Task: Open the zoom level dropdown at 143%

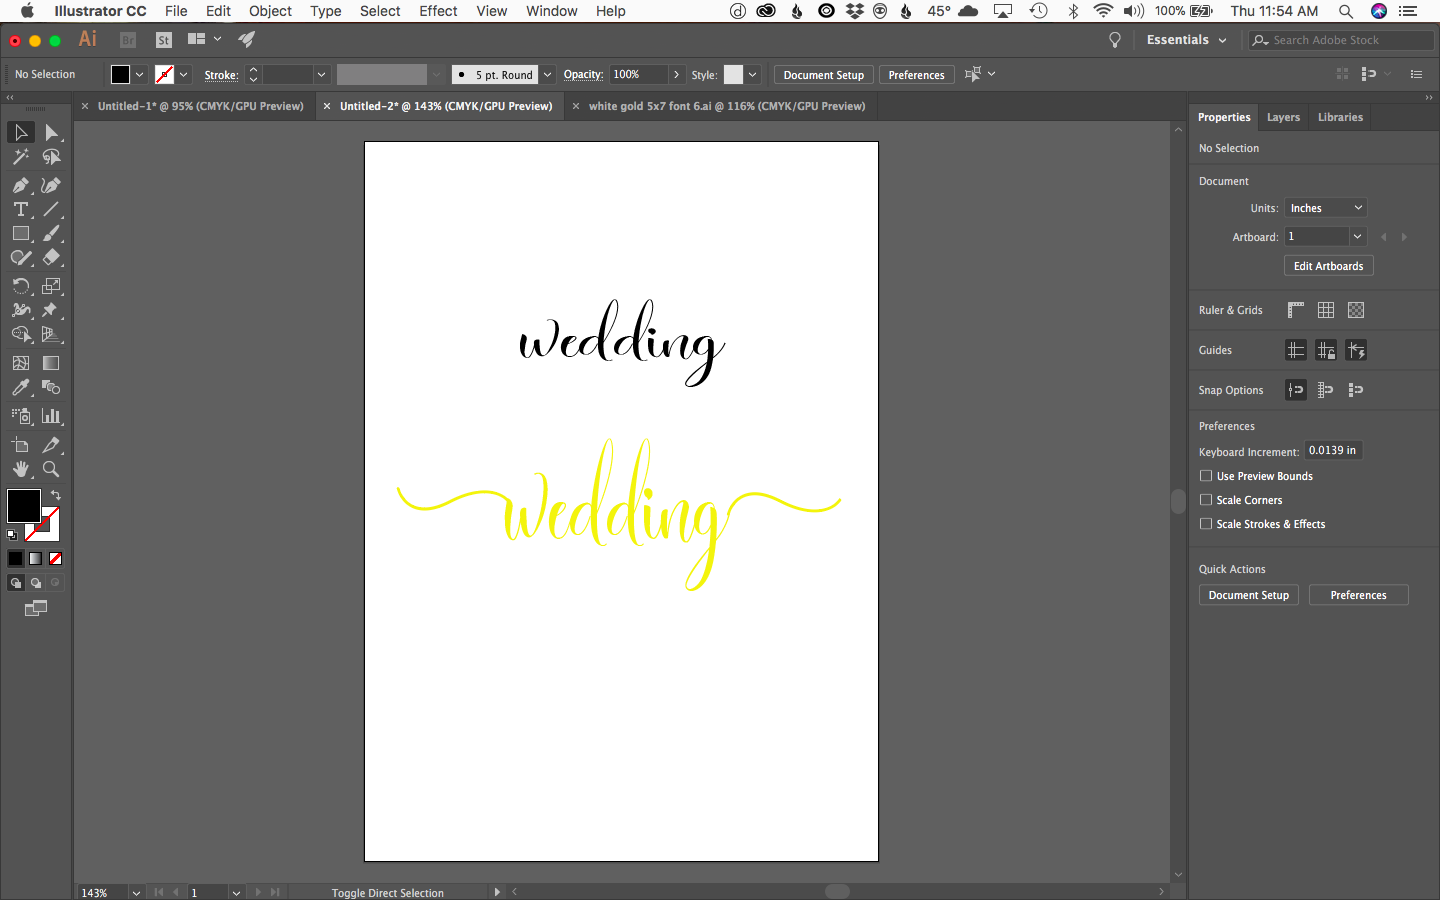Action: tap(136, 893)
